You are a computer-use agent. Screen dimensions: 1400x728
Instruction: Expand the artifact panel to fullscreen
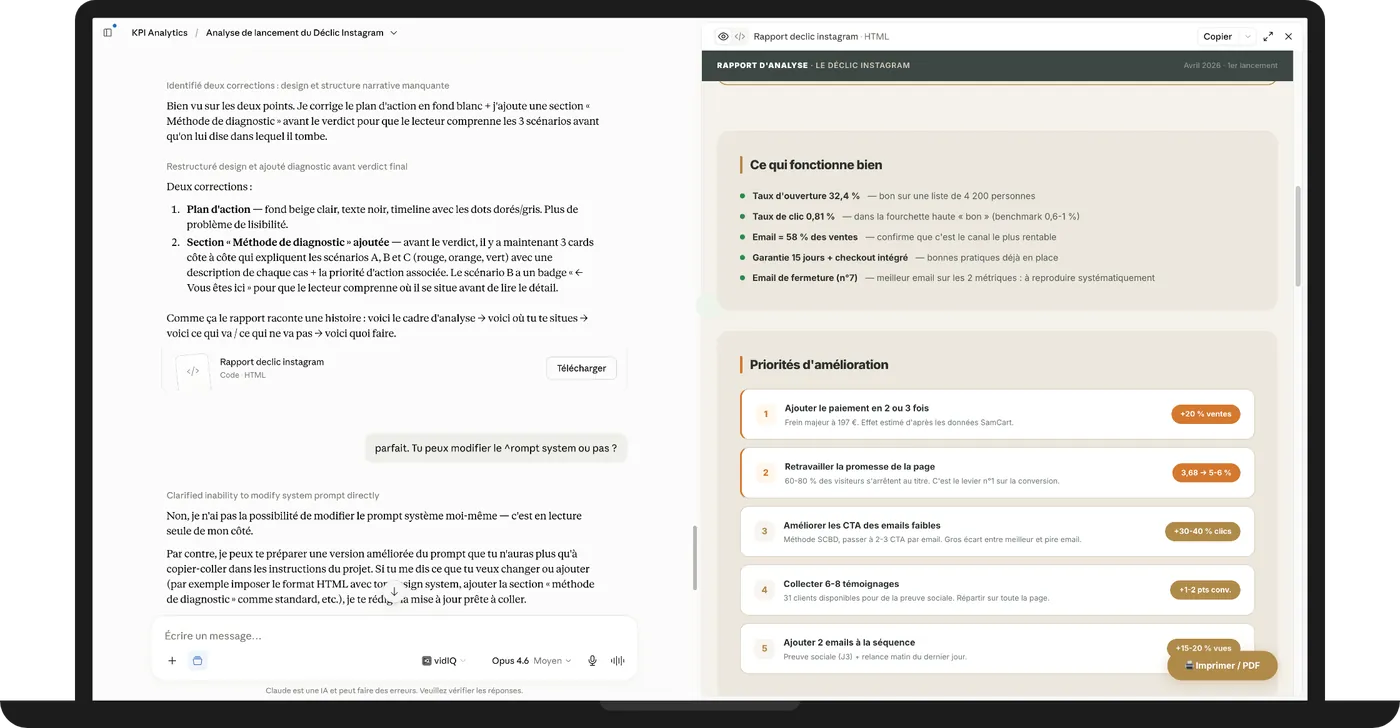point(1268,37)
